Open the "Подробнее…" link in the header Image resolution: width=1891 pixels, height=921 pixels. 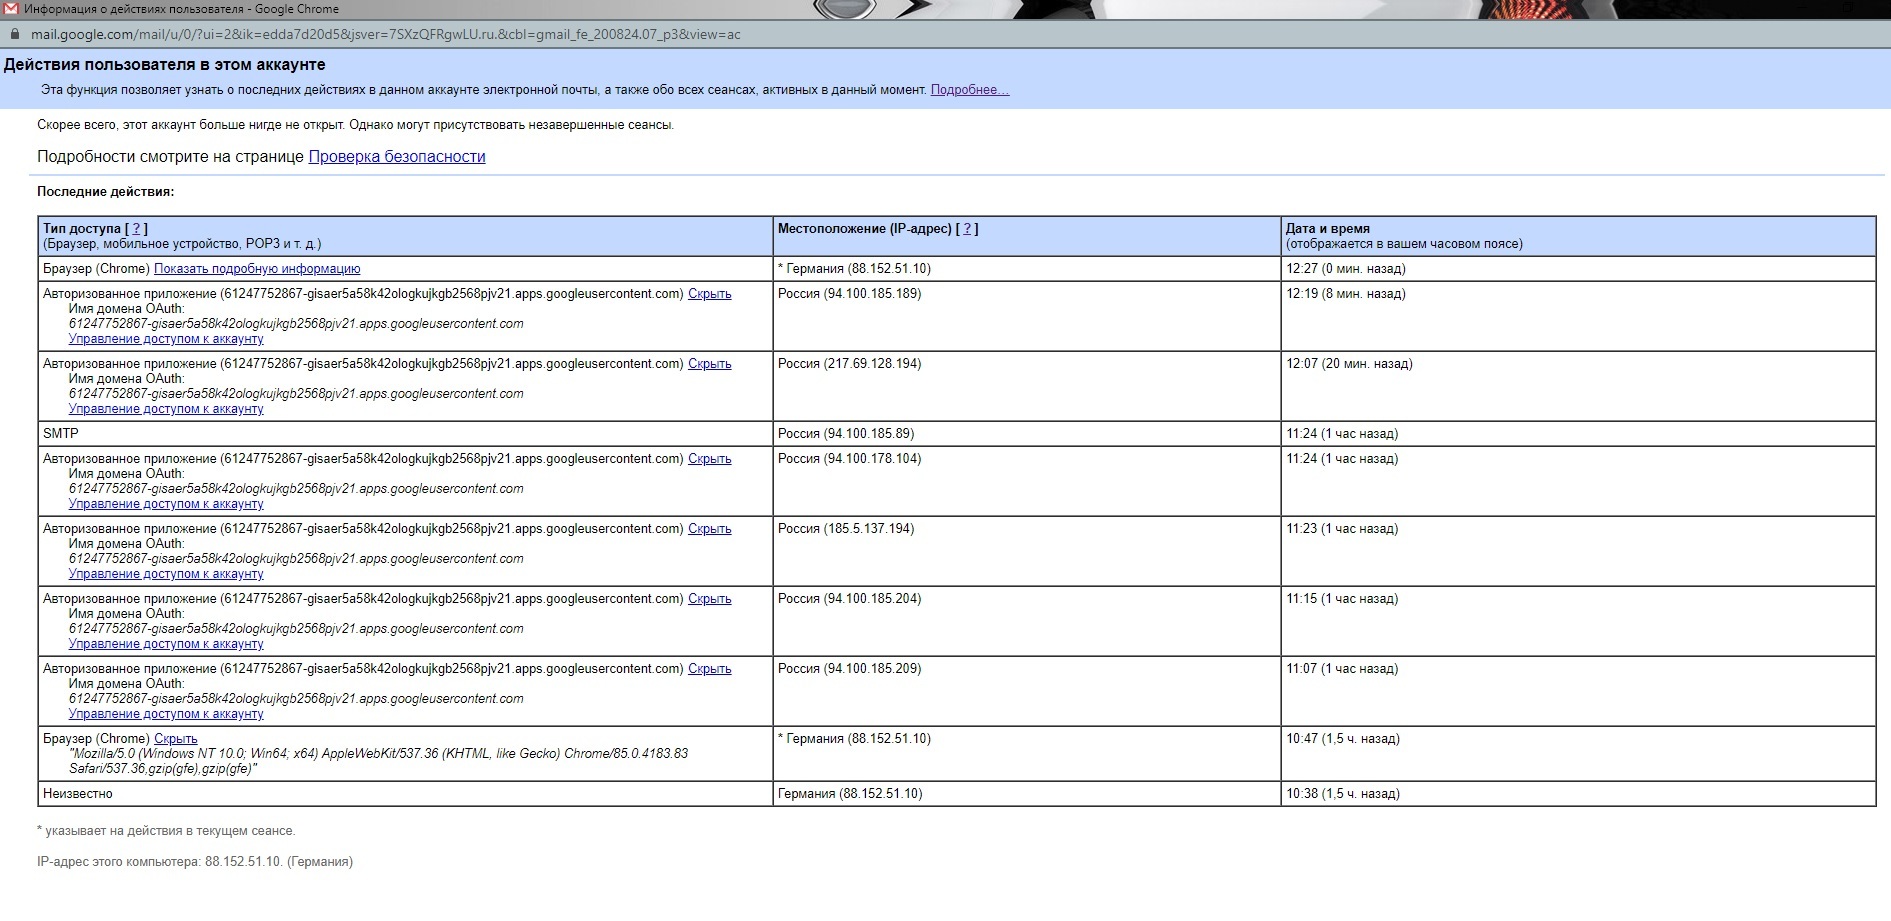(x=969, y=90)
